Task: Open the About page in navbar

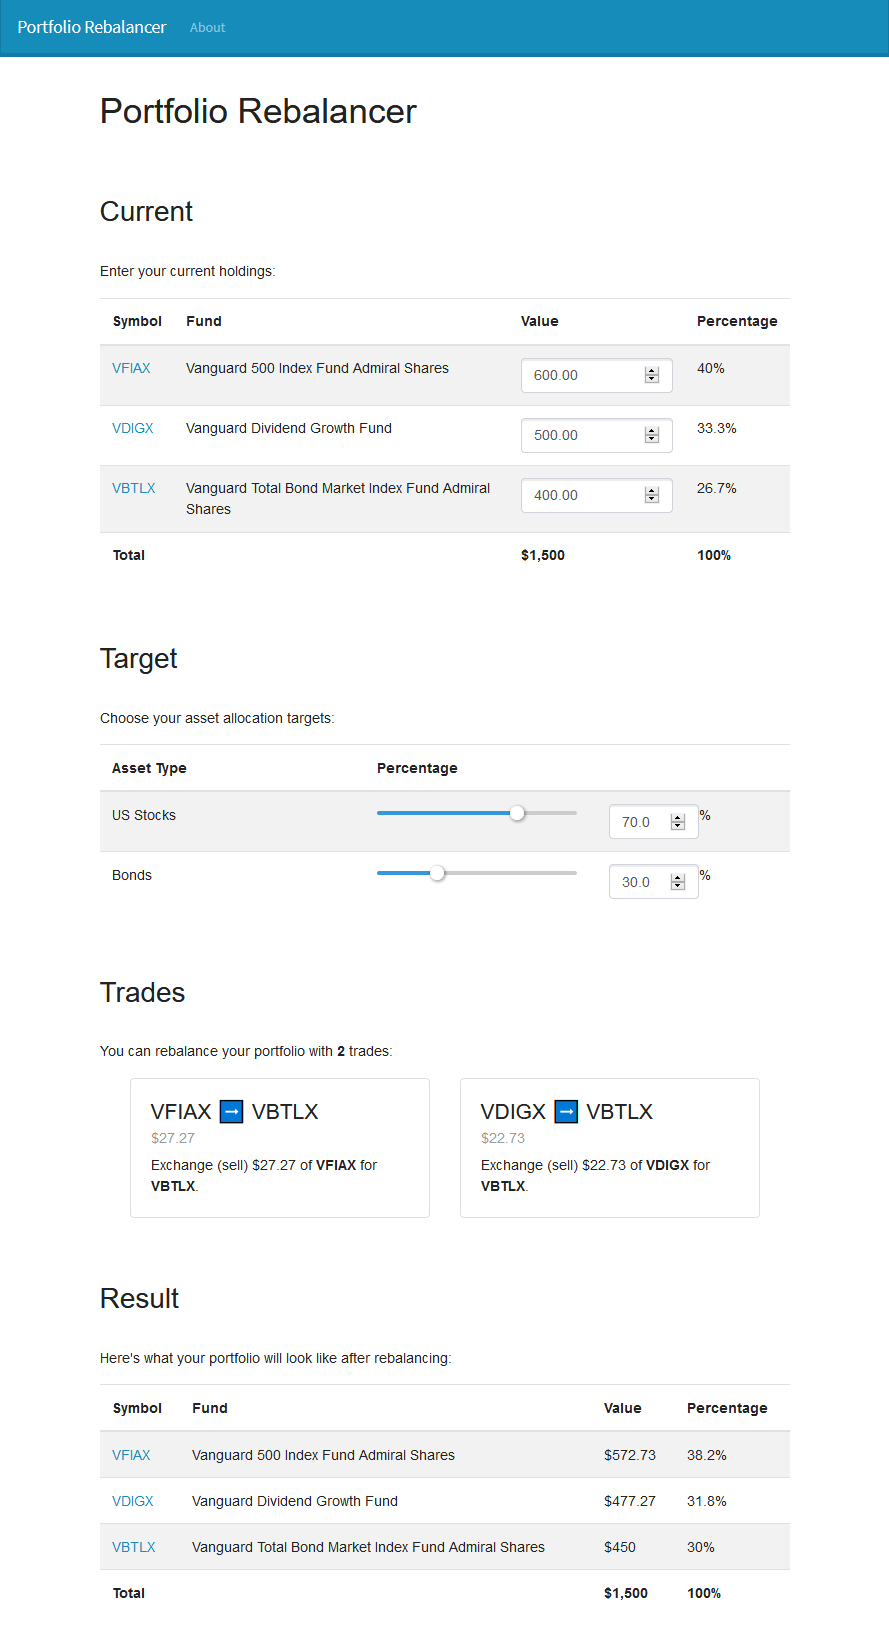Action: [208, 27]
